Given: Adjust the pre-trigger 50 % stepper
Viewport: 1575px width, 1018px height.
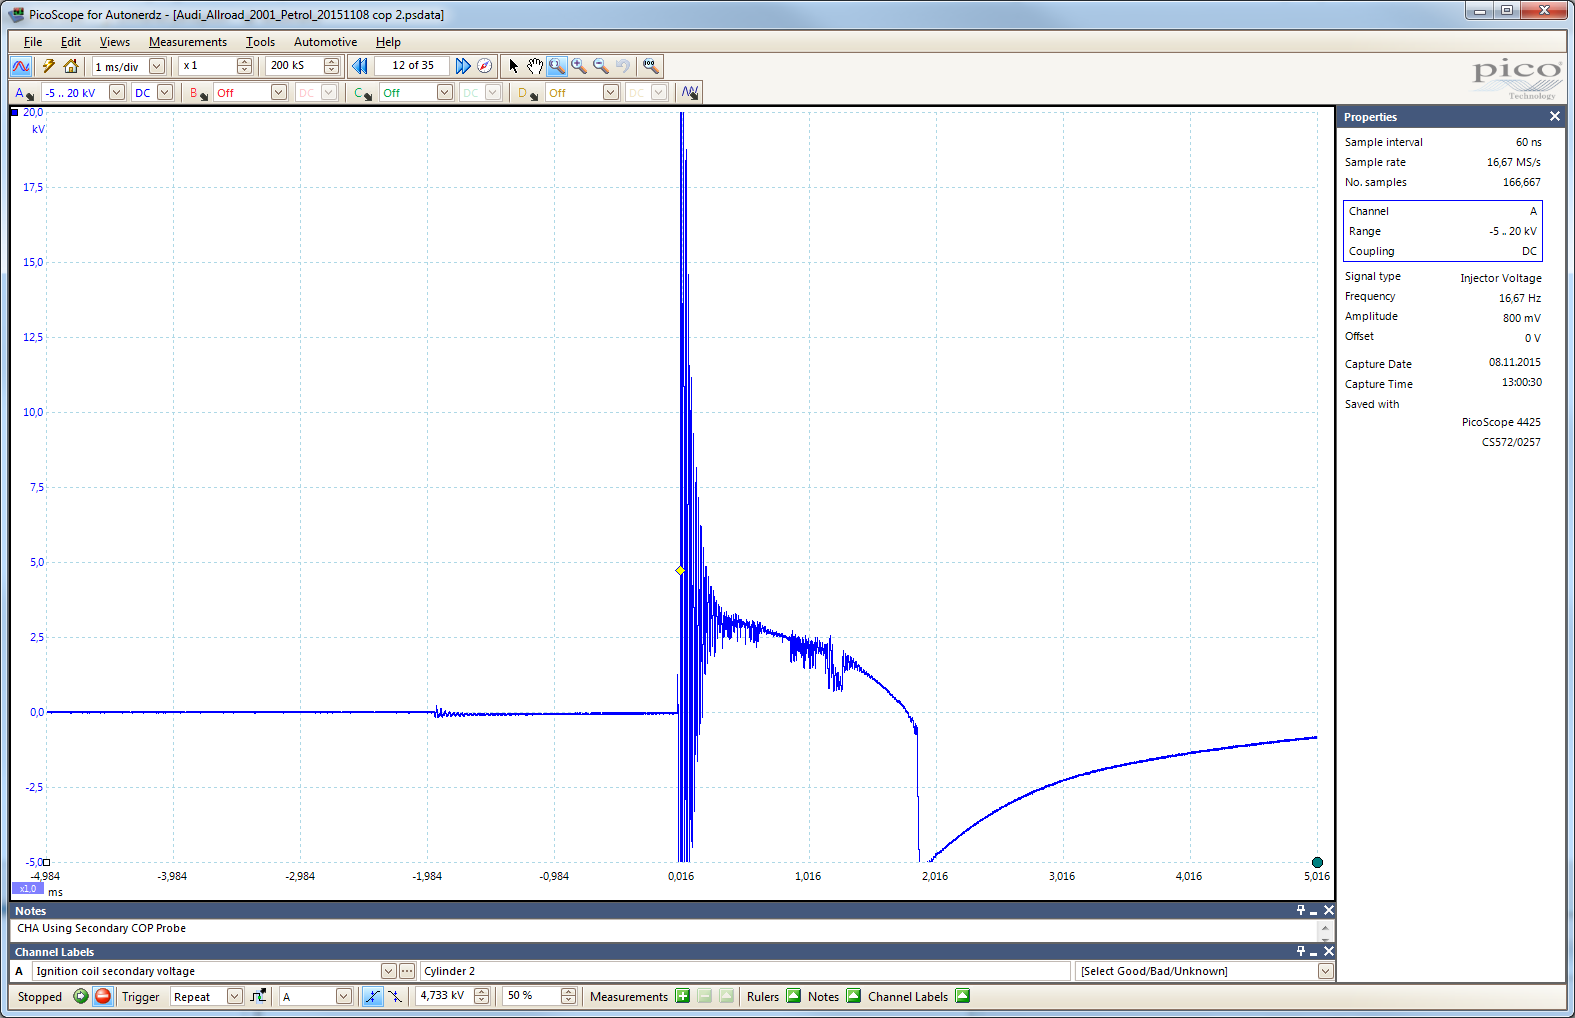Looking at the screenshot, I should pos(569,996).
